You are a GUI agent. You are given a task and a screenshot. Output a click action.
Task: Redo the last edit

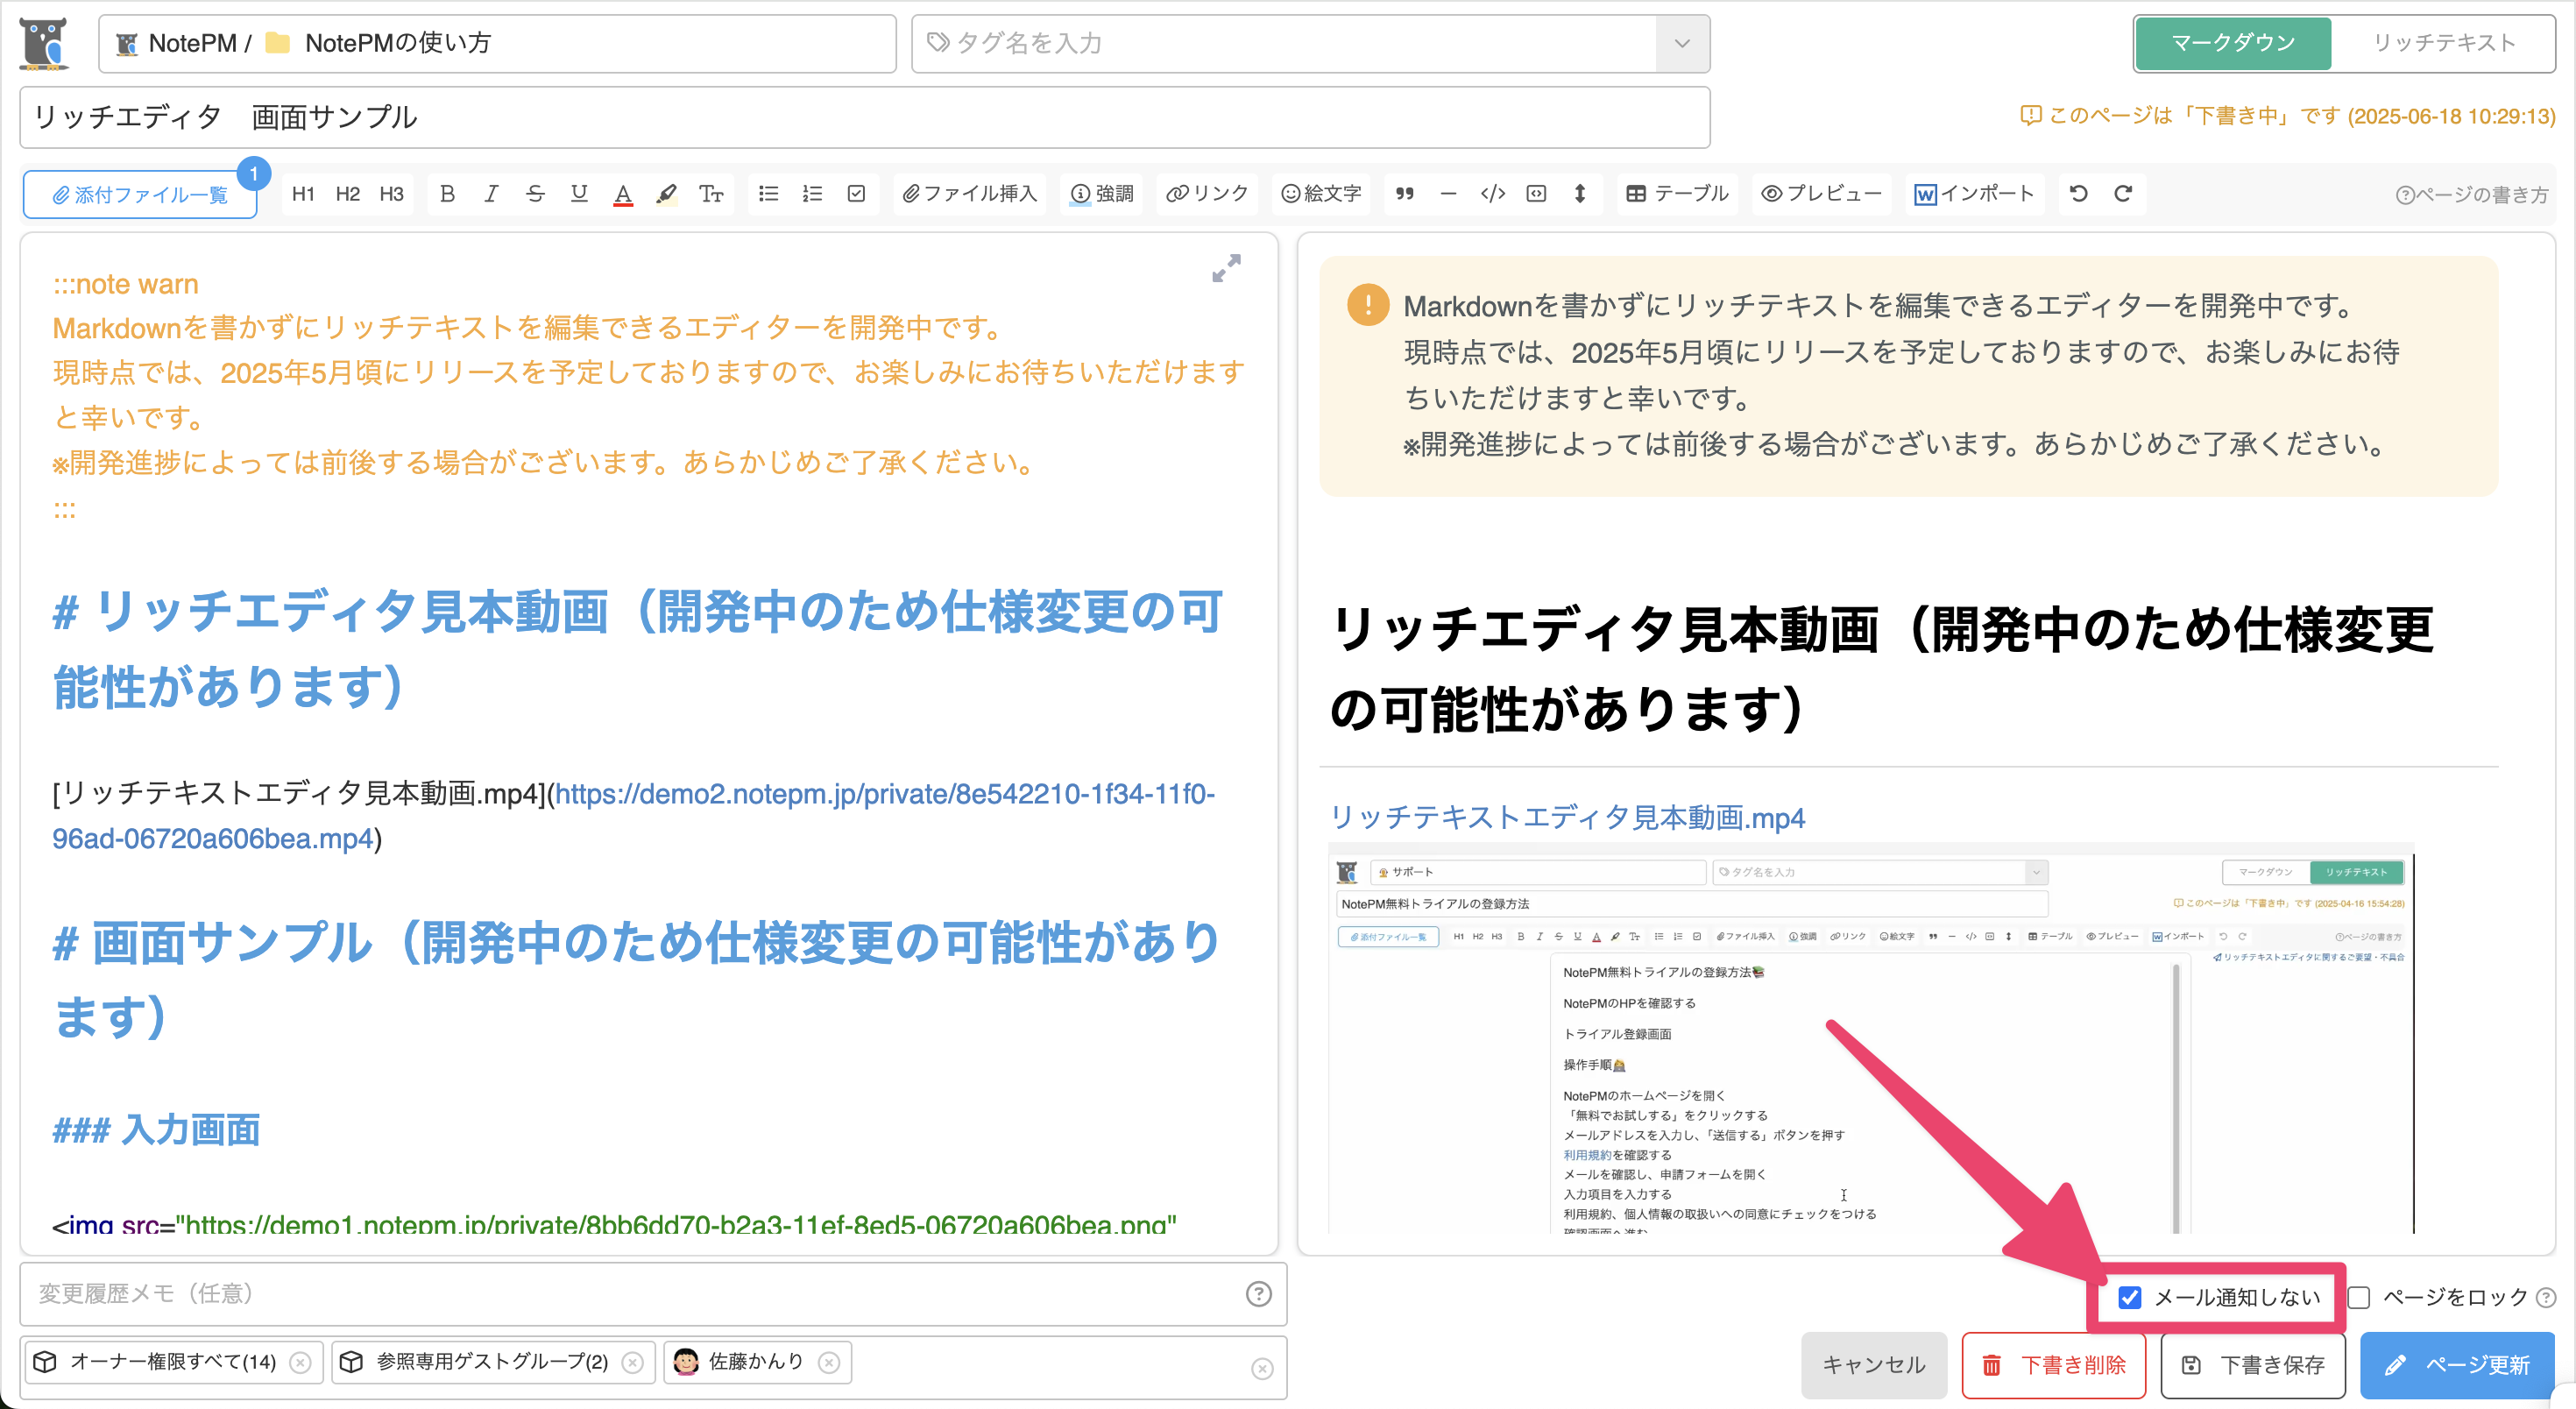(2122, 194)
